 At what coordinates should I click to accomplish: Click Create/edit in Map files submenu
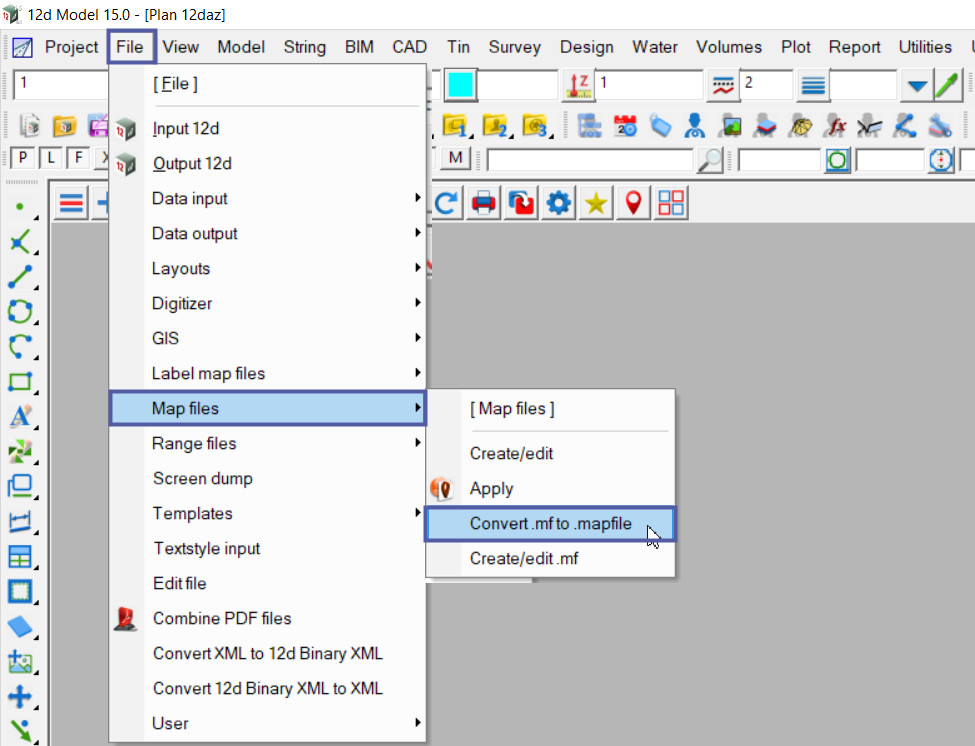tap(550, 454)
